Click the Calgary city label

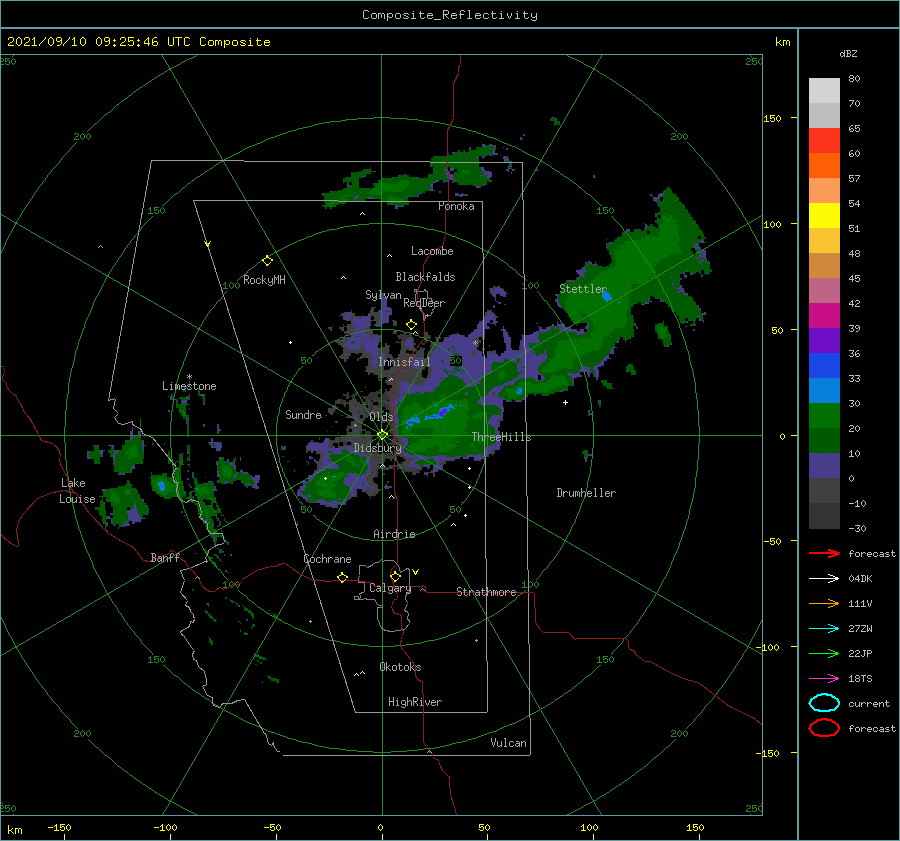(390, 588)
